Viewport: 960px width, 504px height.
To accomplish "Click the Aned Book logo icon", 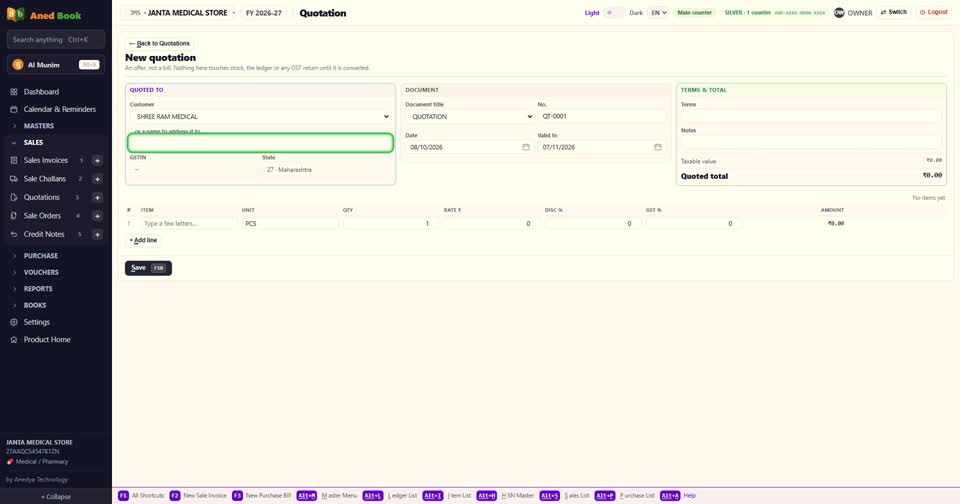I will (15, 14).
